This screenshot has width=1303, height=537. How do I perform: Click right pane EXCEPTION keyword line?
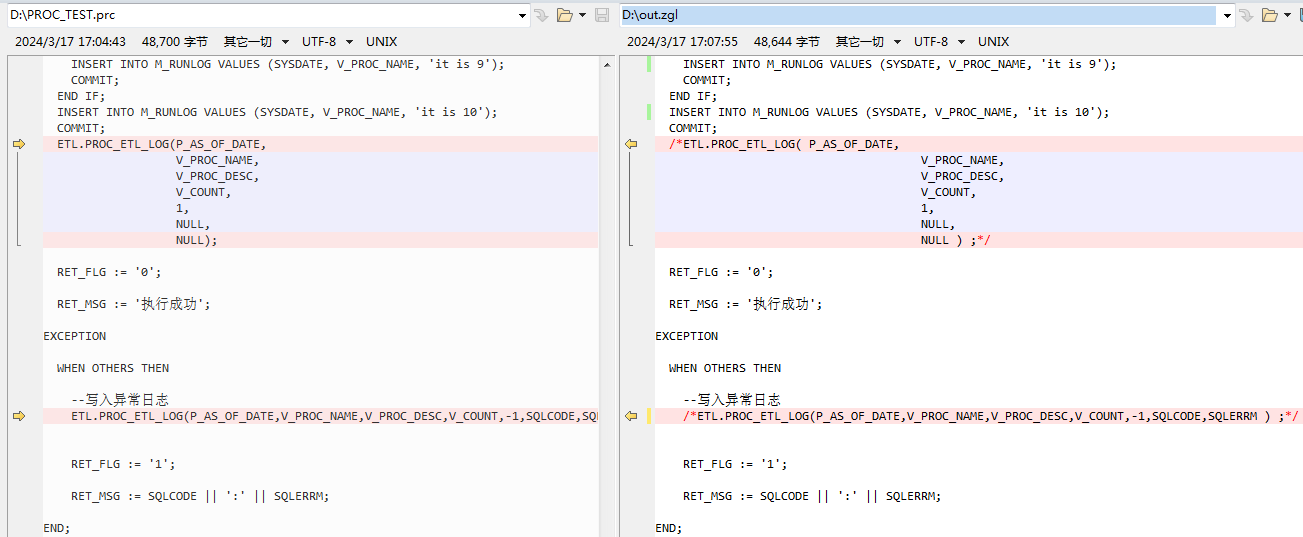coord(687,336)
